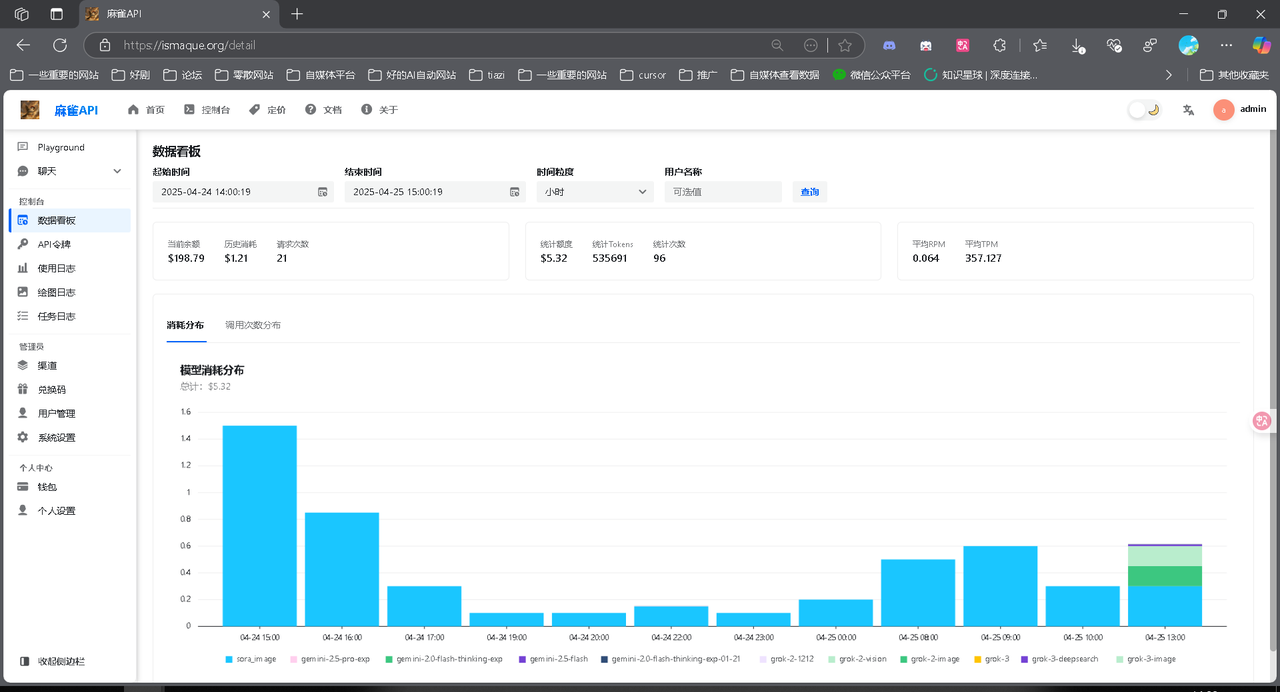1280x692 pixels.
Task: Toggle the dark mode switch
Action: (x=1144, y=110)
